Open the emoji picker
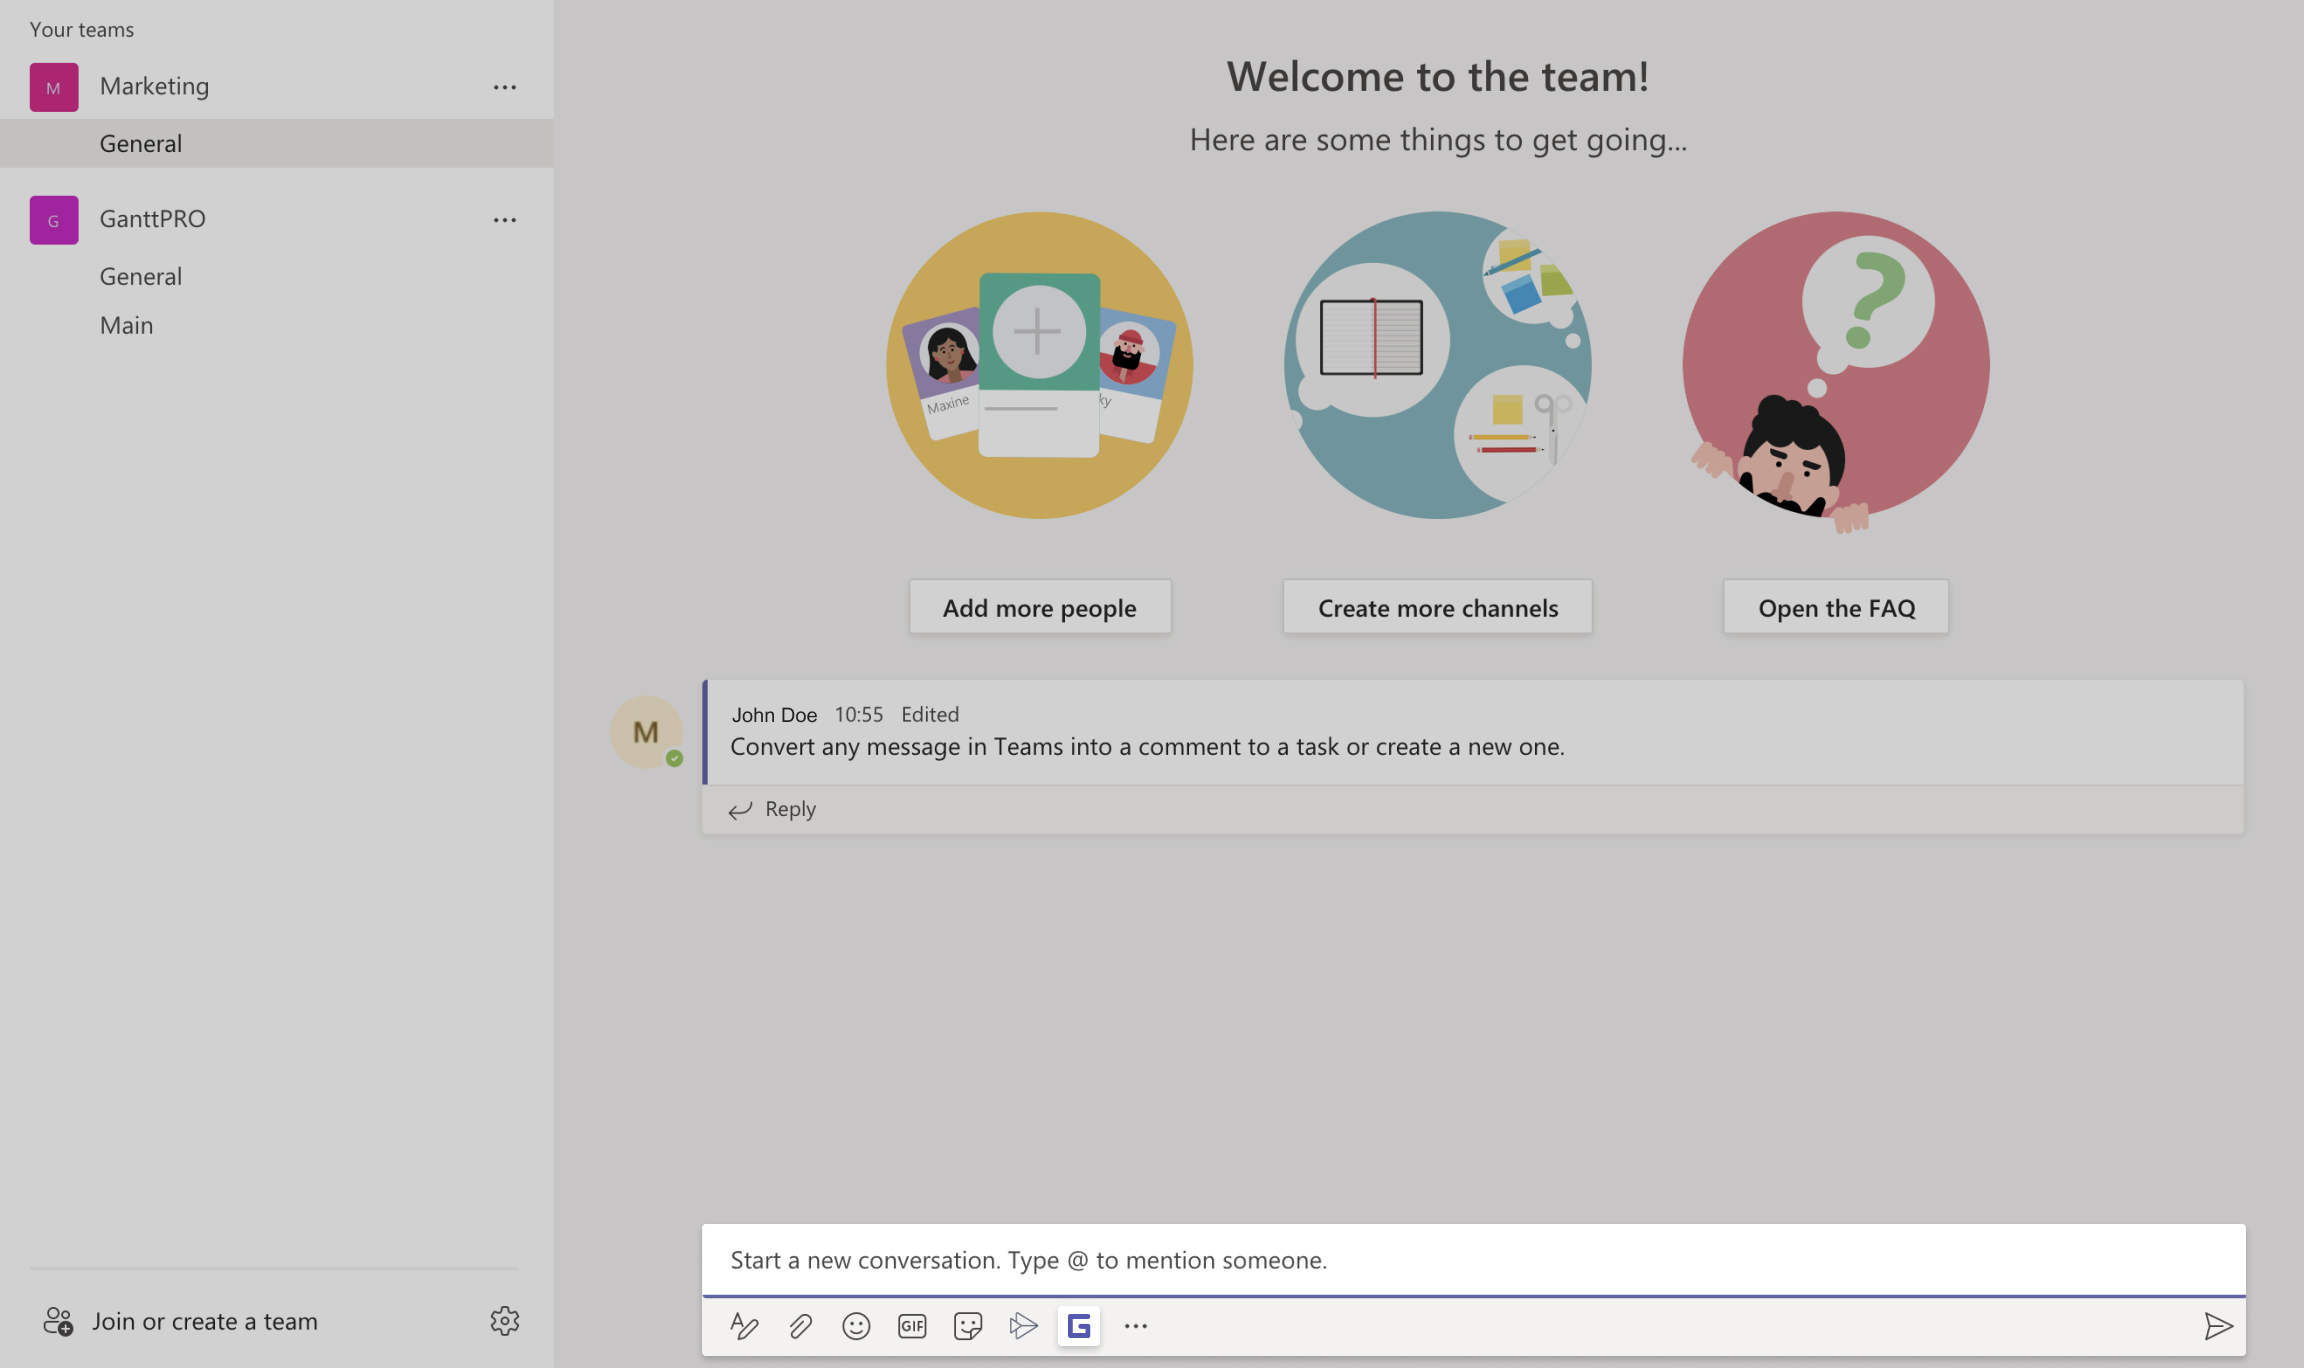2304x1368 pixels. (856, 1325)
